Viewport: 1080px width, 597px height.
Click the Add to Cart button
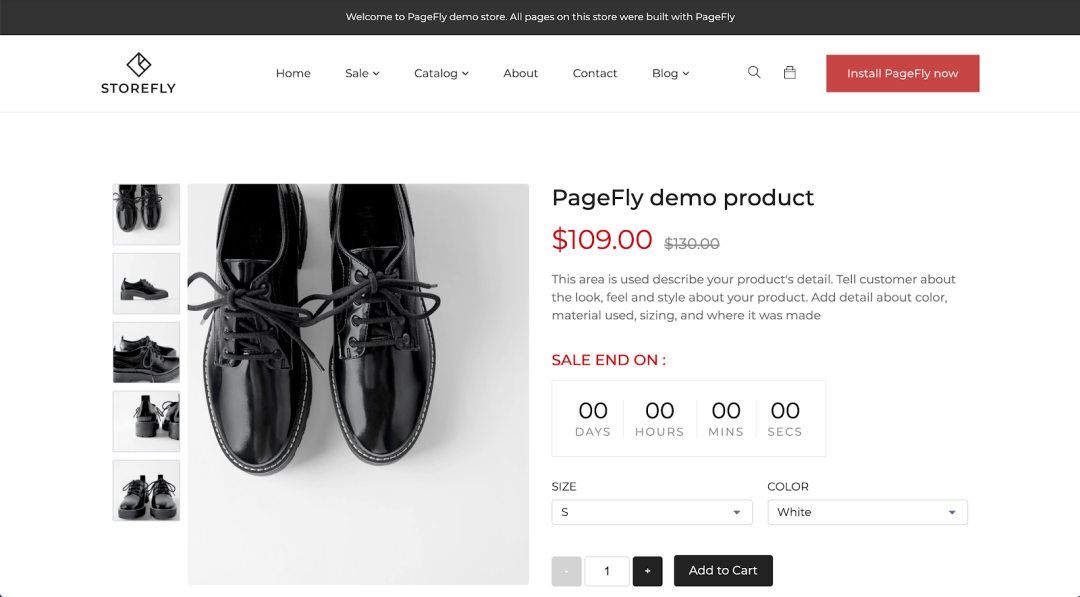point(723,570)
